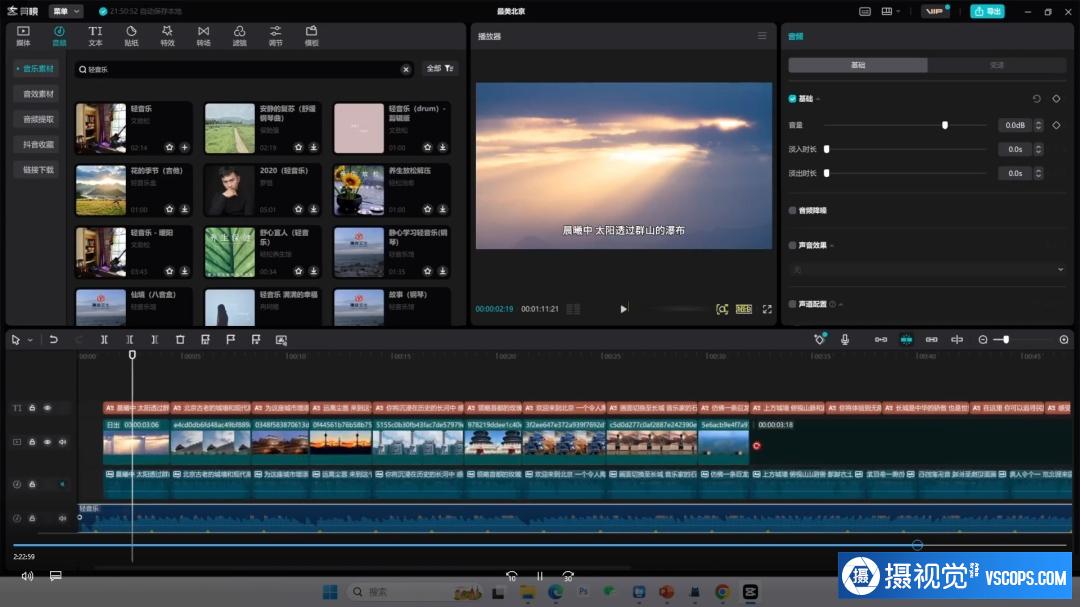Skip forward 30 seconds in the video overlay

click(568, 576)
